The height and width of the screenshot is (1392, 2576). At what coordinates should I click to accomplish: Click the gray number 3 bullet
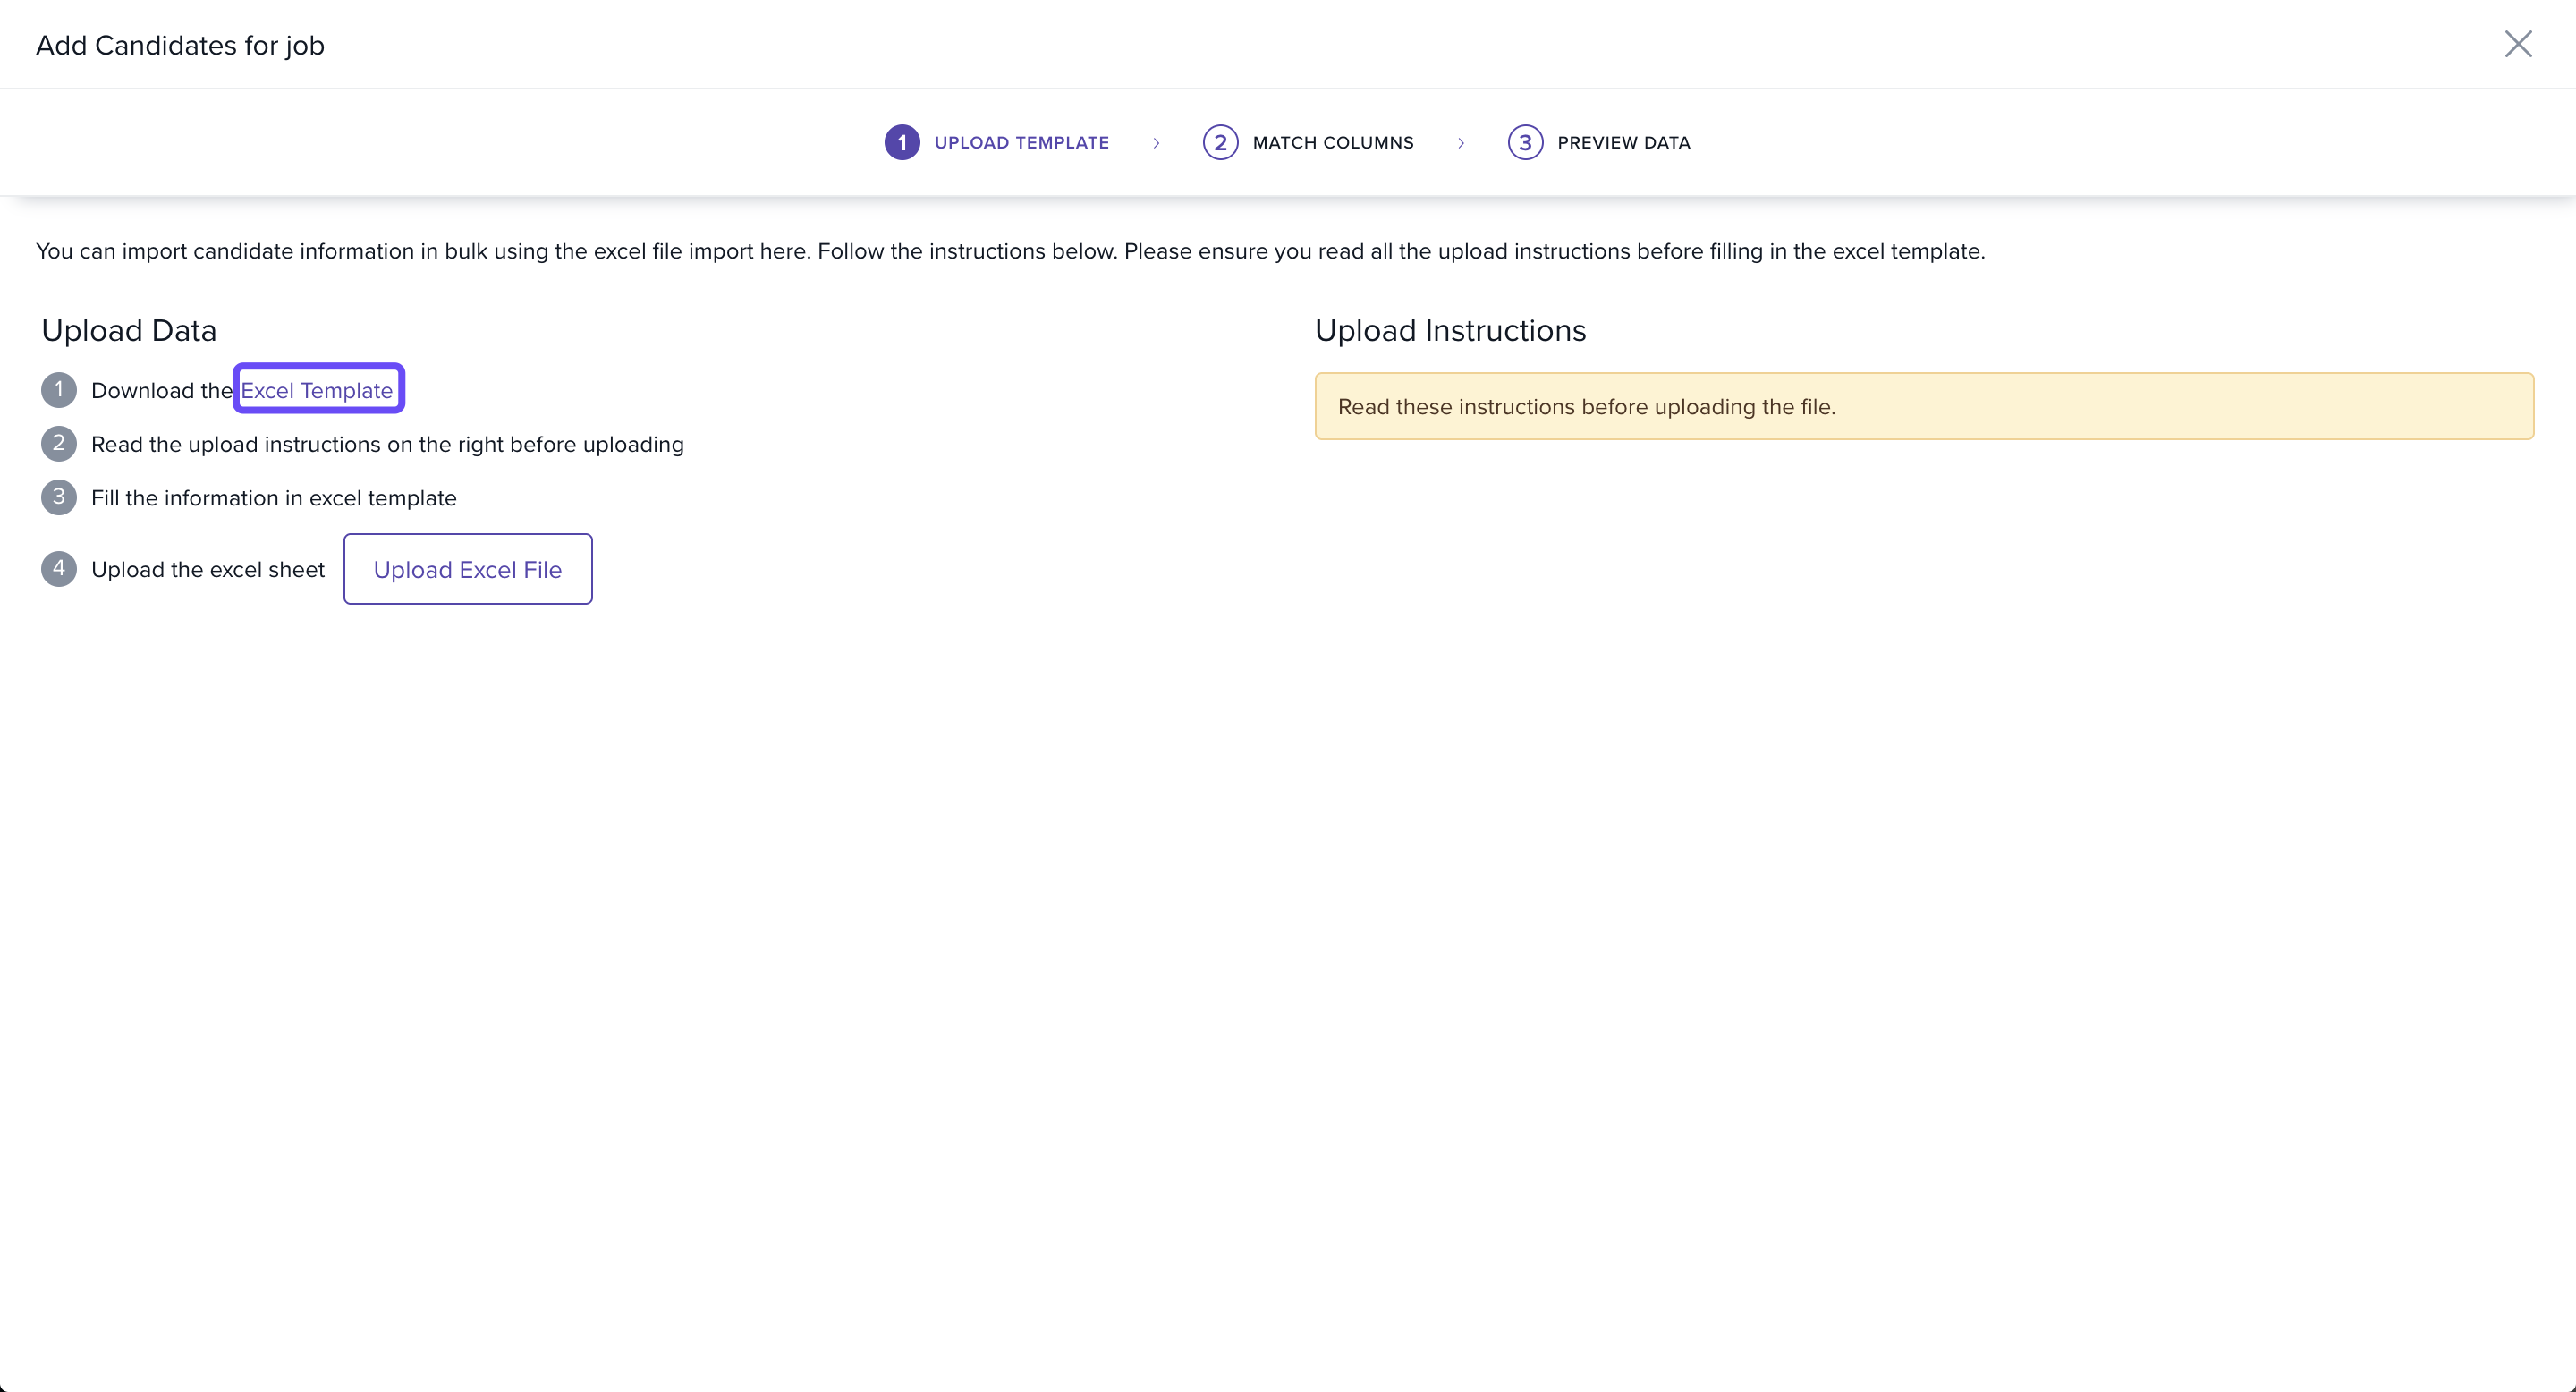tap(59, 497)
